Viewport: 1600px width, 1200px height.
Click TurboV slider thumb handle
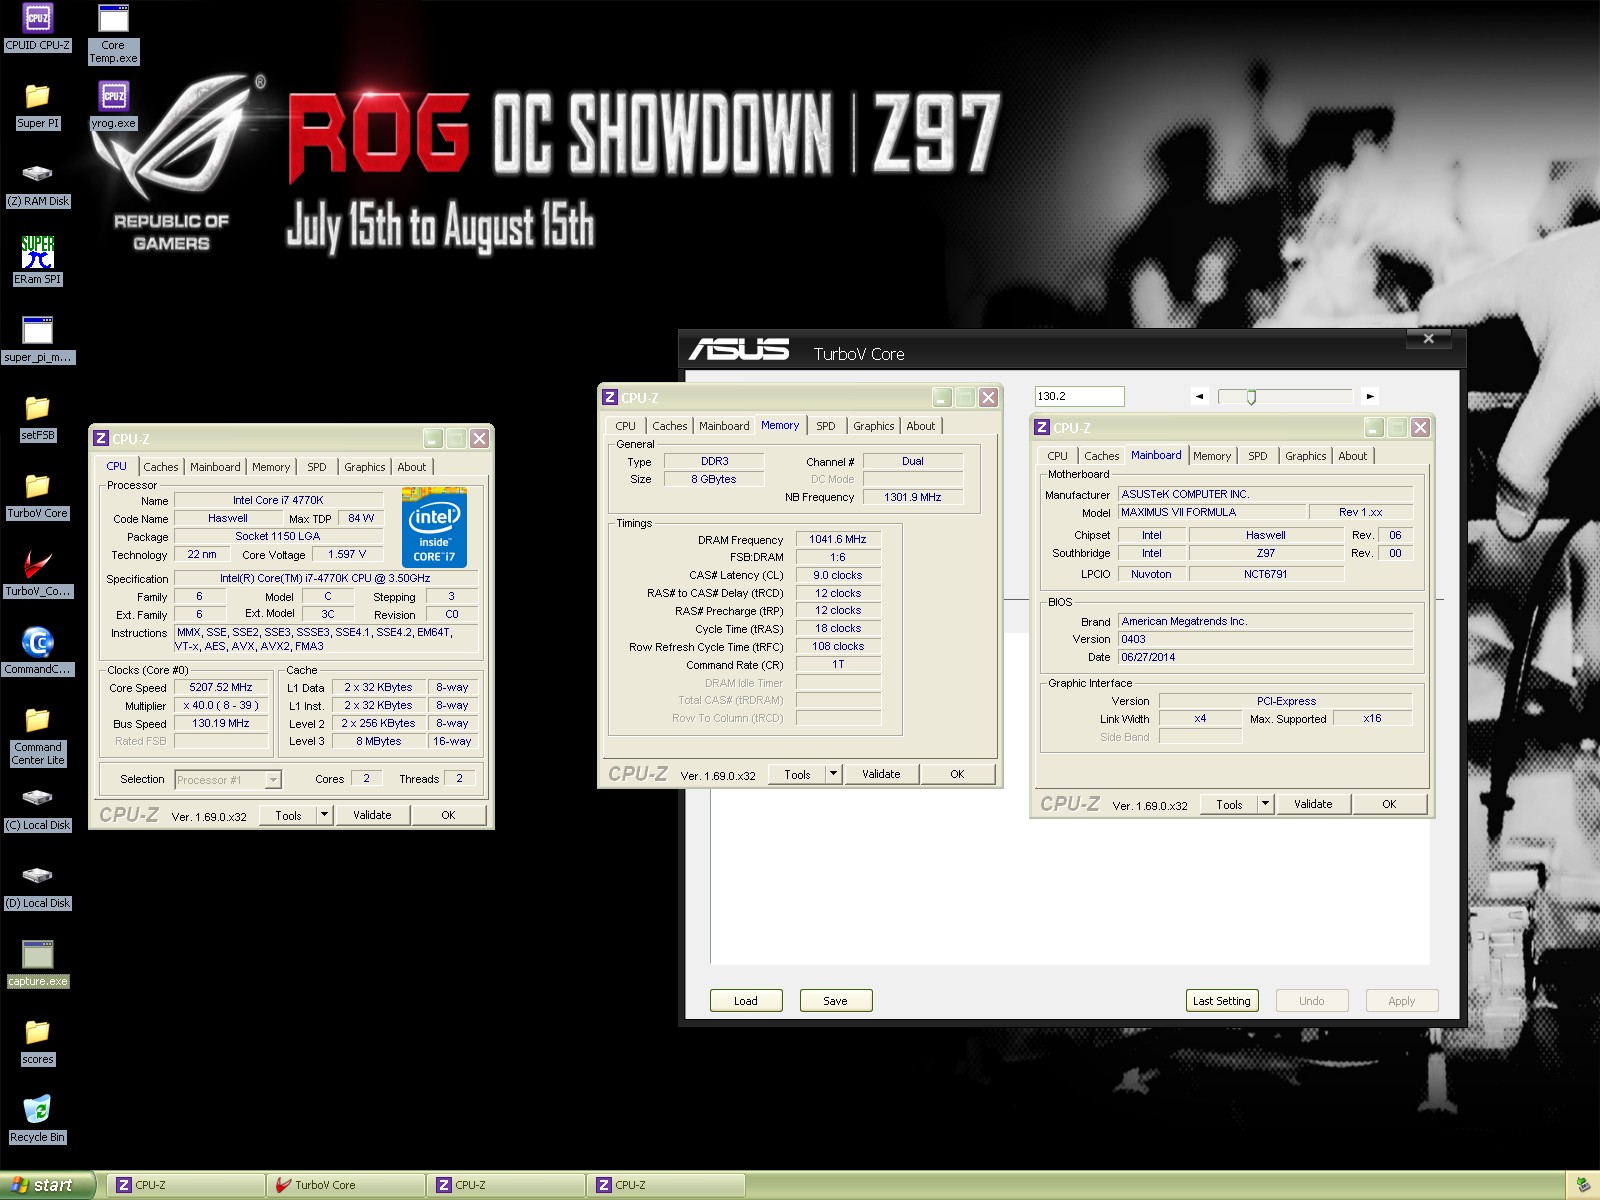[x=1251, y=397]
